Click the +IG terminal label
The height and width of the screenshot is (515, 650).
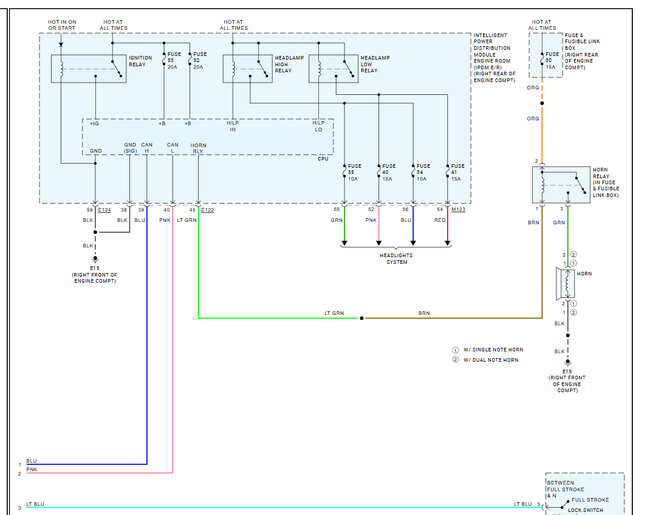tap(94, 124)
